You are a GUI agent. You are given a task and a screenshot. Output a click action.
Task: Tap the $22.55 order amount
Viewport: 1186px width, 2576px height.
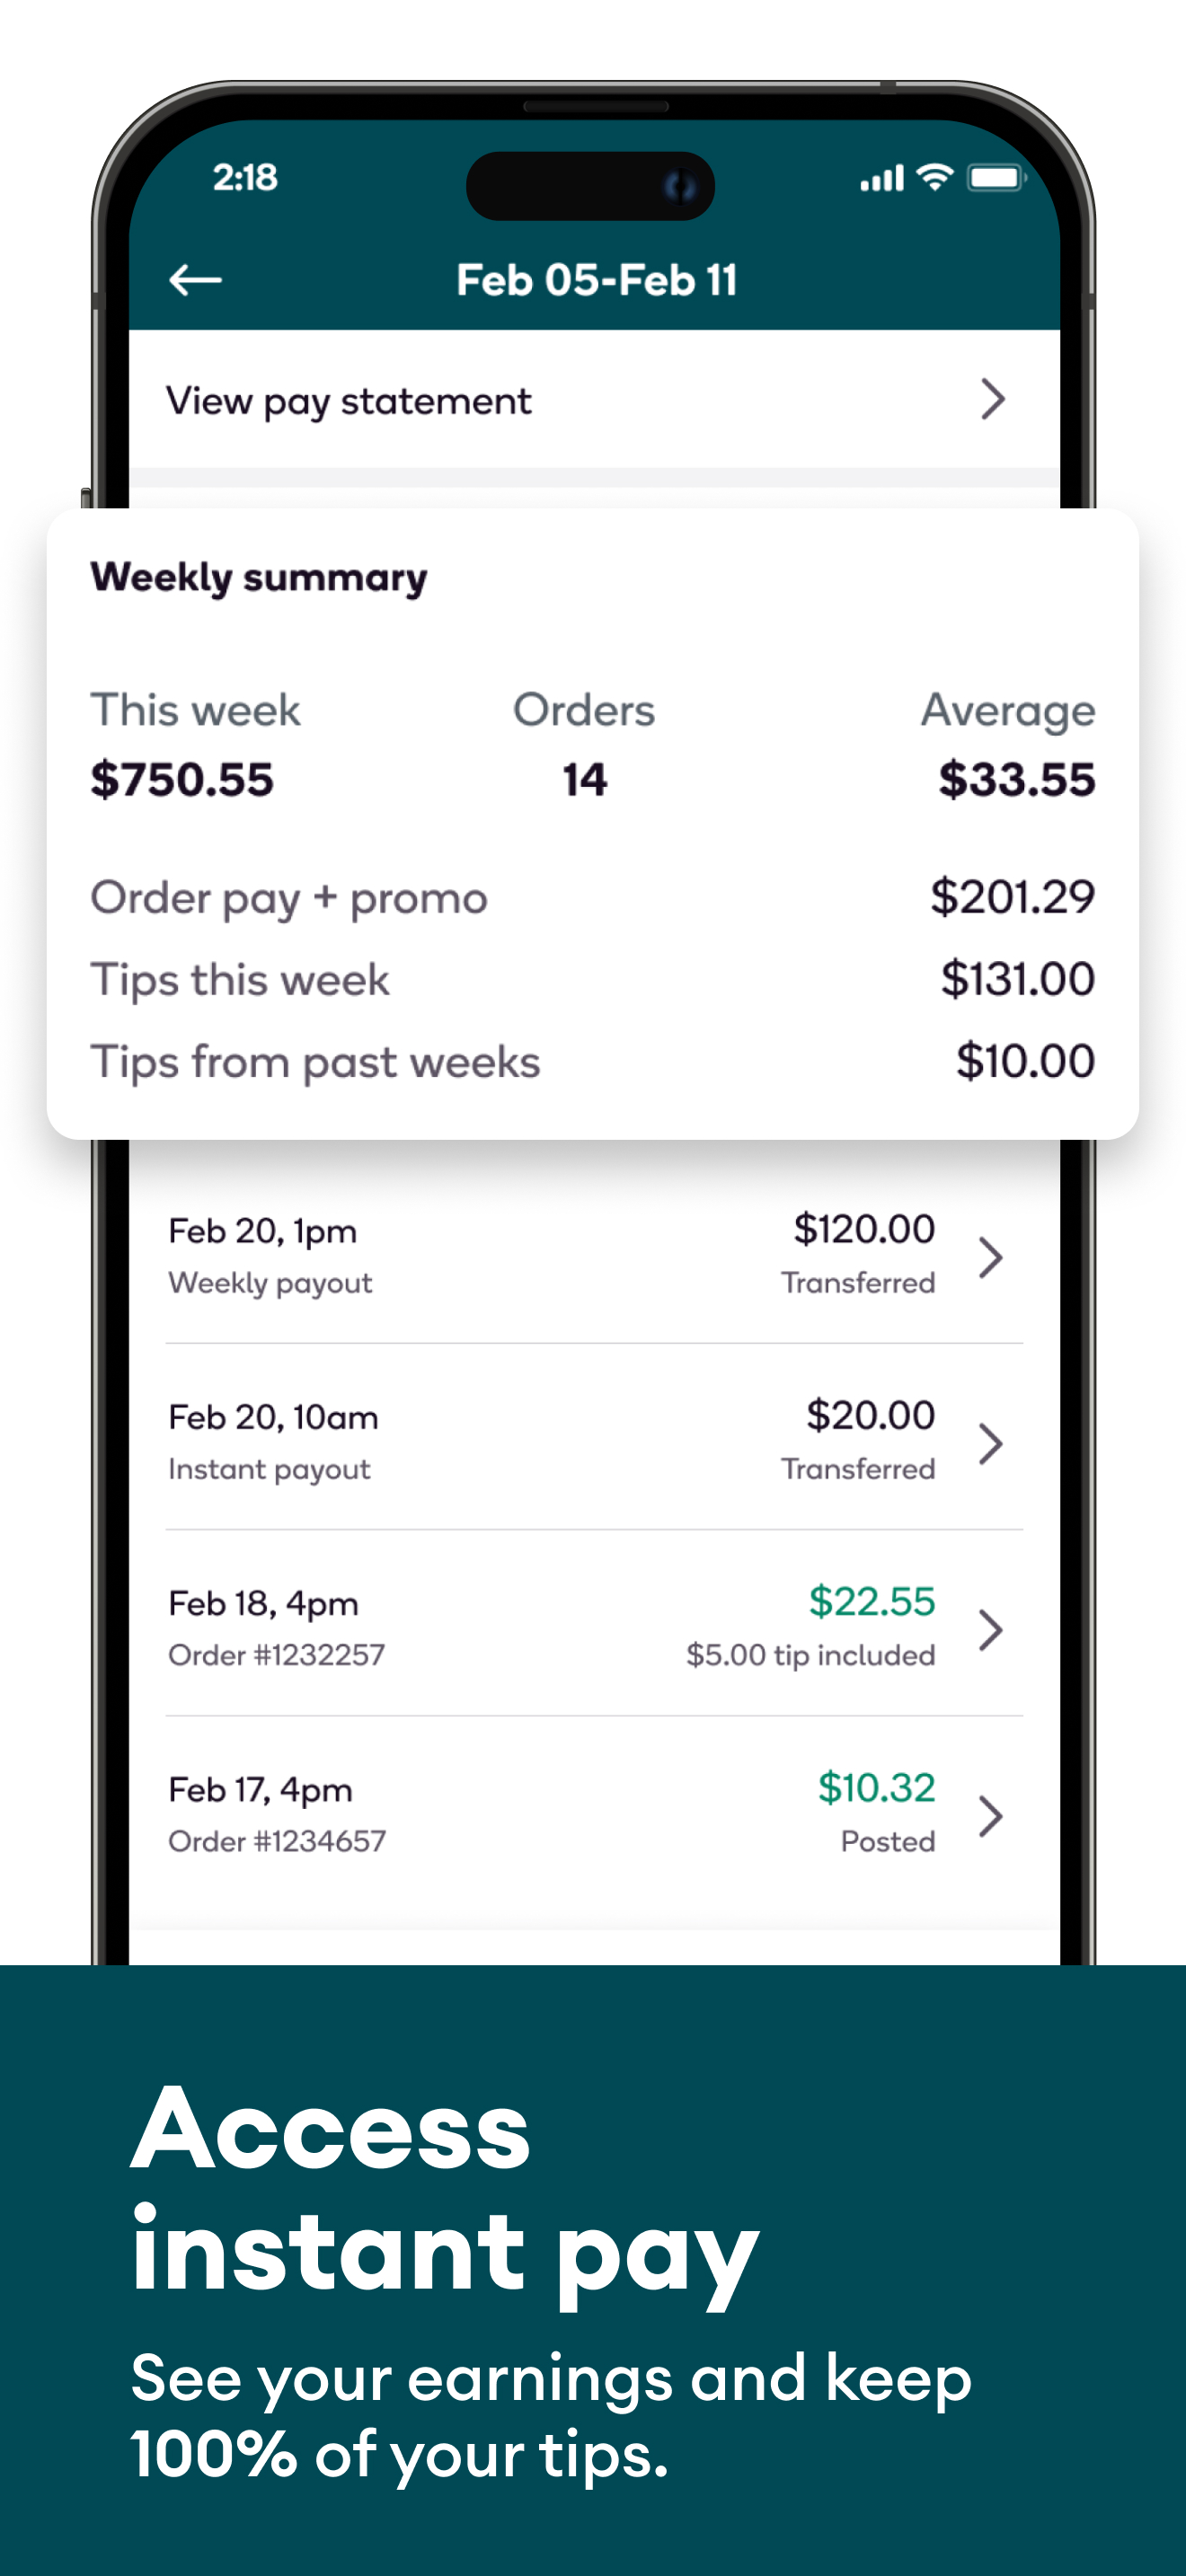tap(871, 1601)
